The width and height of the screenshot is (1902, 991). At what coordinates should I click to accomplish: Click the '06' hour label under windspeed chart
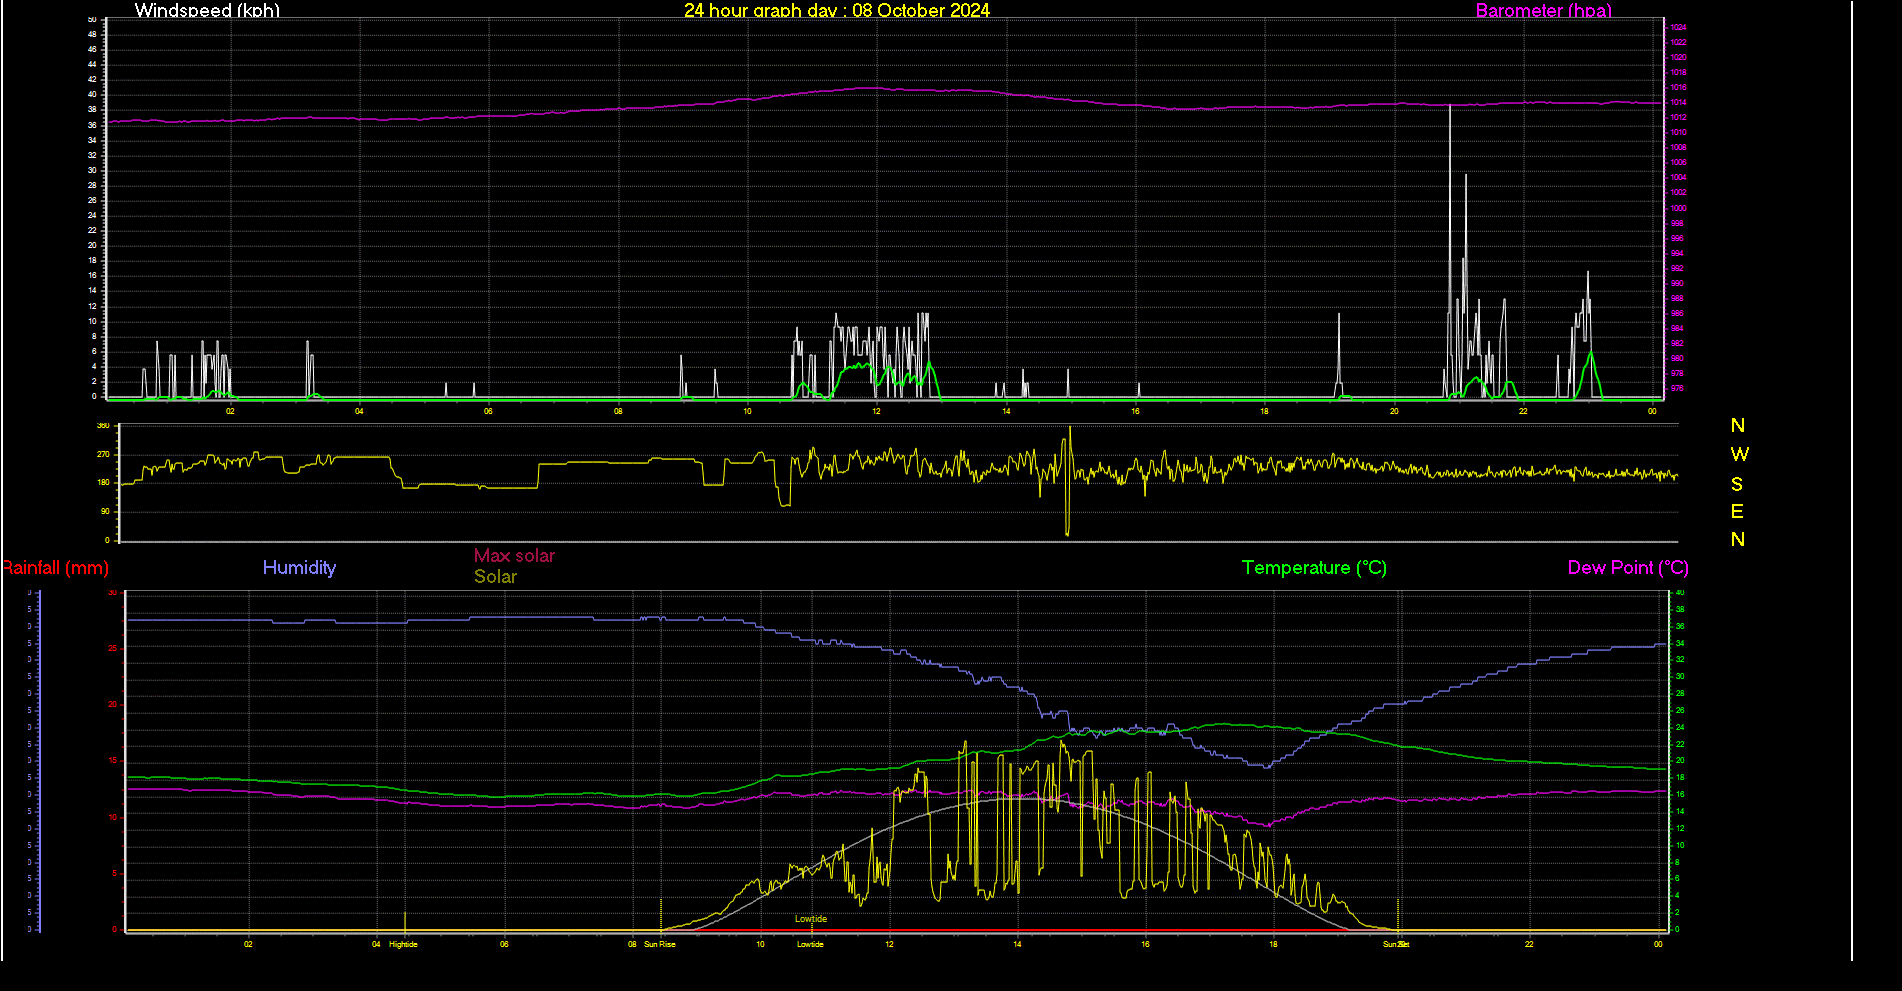[x=488, y=411]
